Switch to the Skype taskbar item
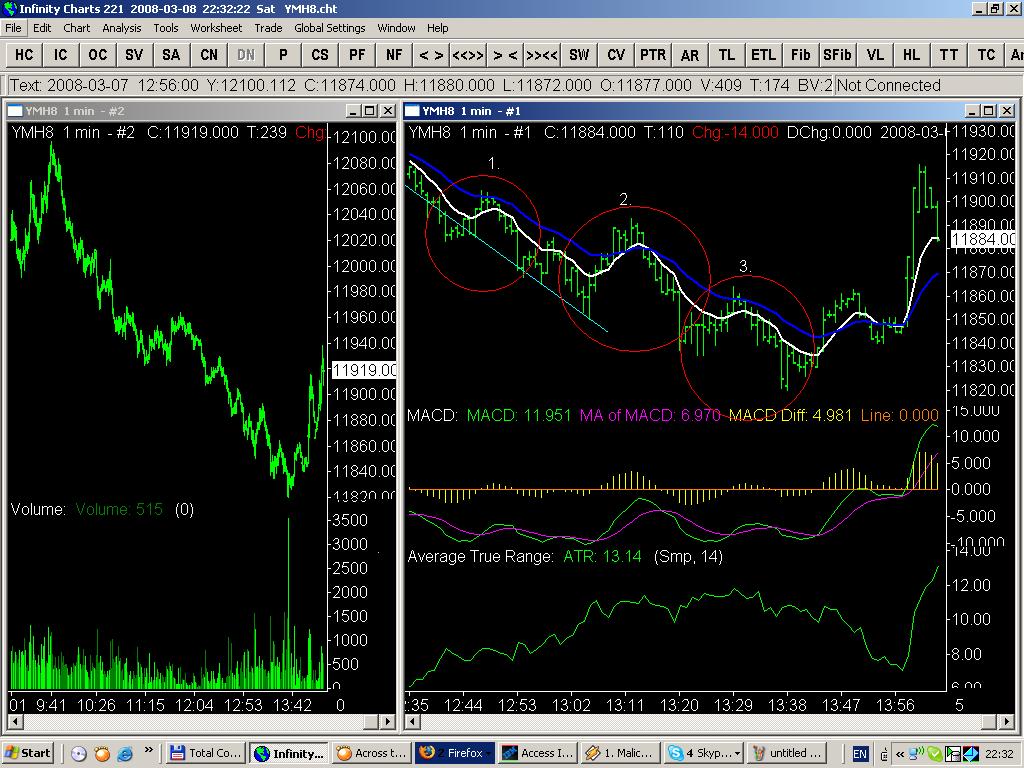The image size is (1024, 768). pos(704,753)
